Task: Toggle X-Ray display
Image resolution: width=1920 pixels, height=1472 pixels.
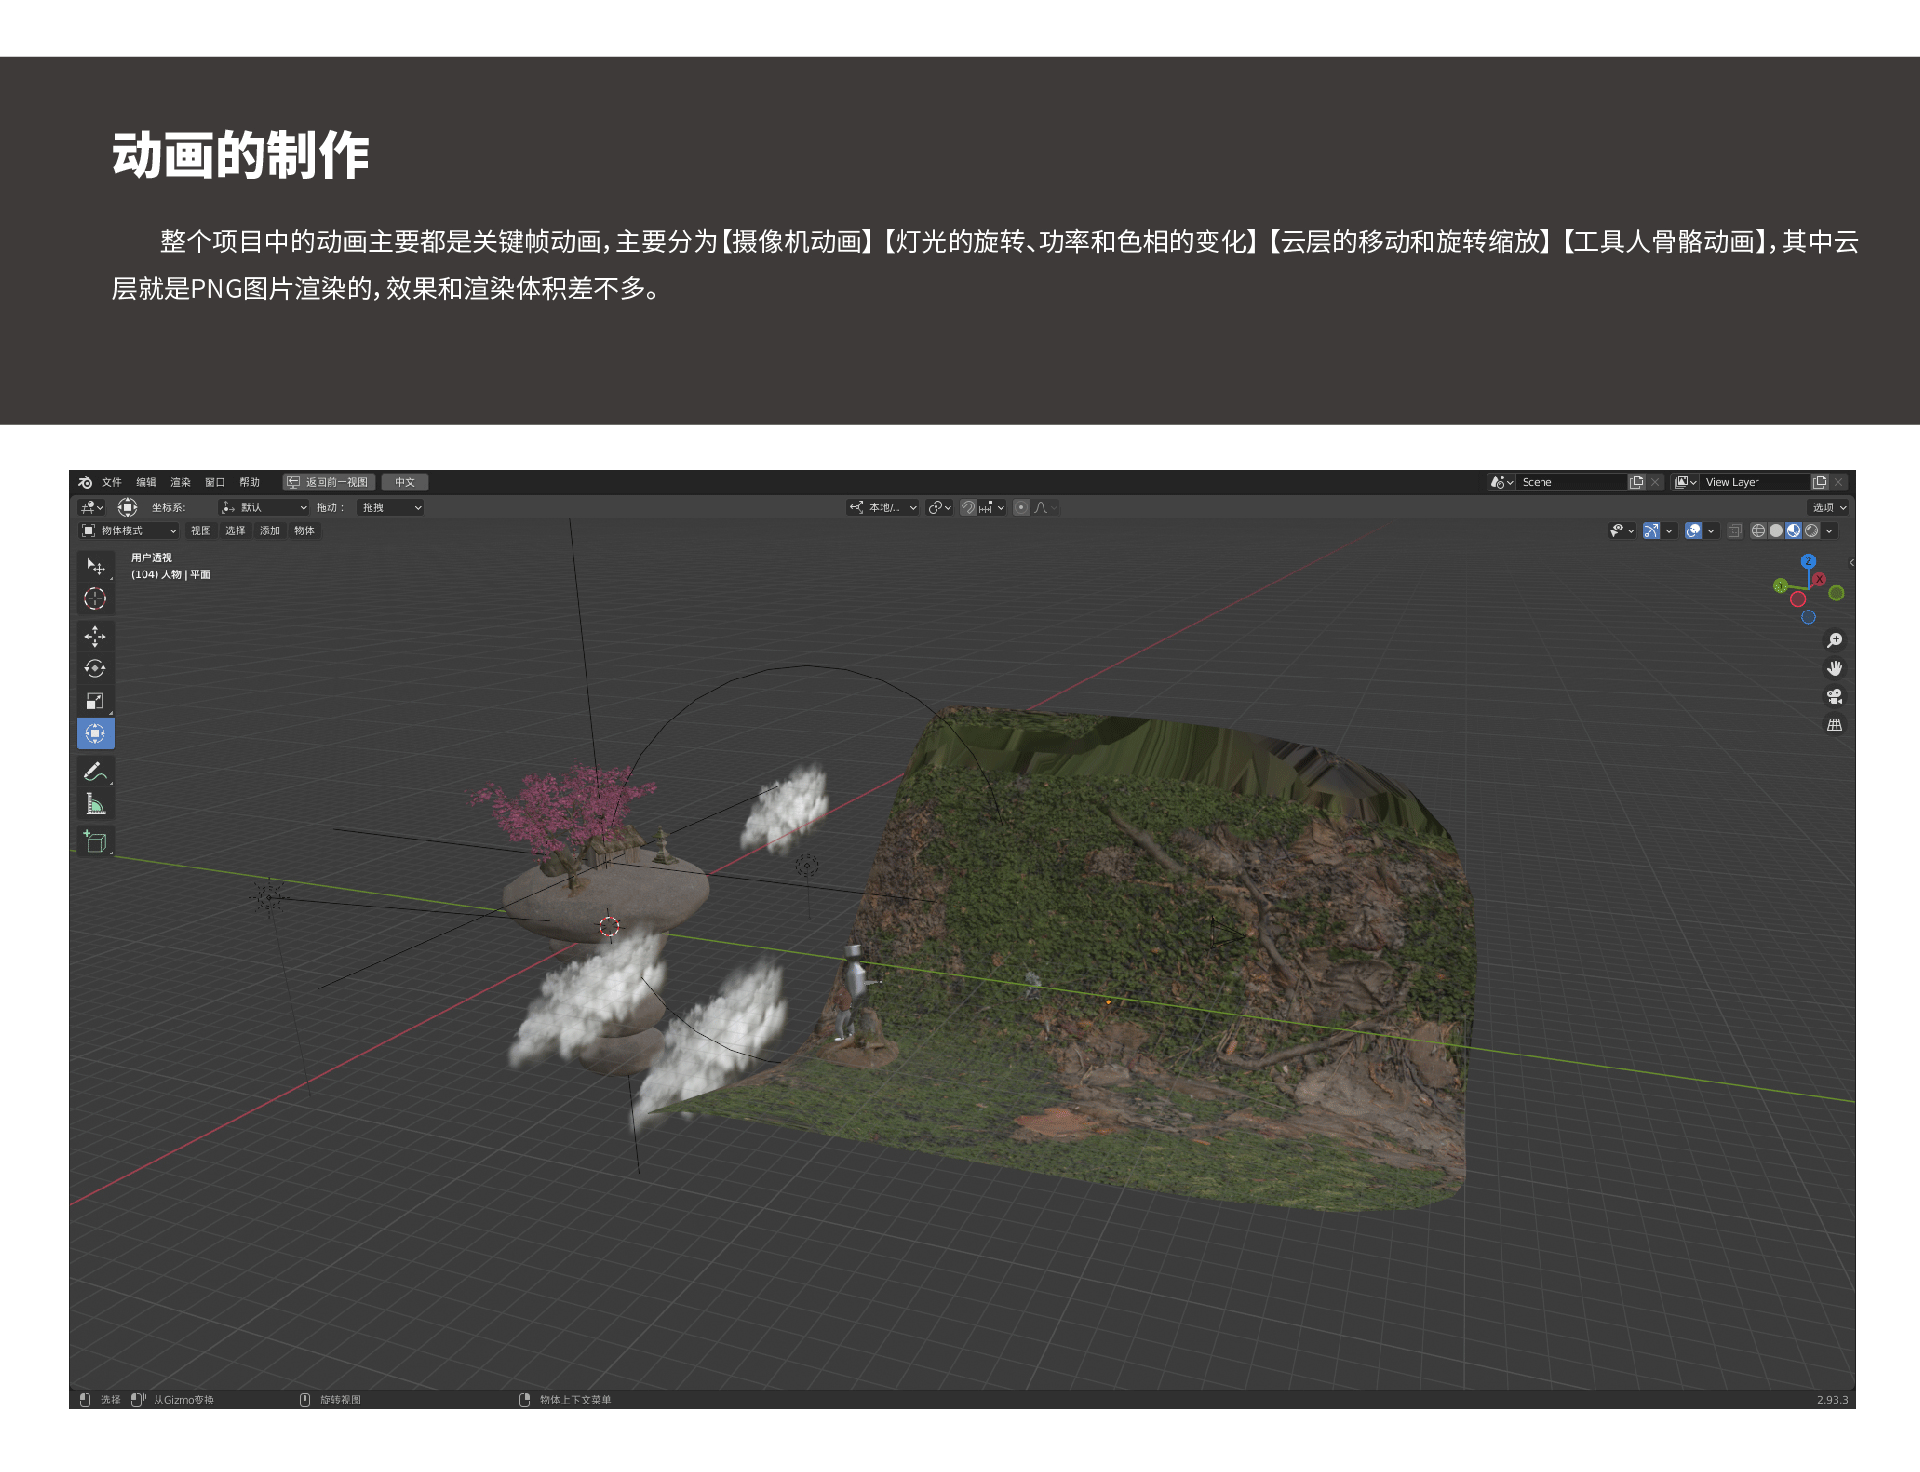Action: (x=1735, y=531)
